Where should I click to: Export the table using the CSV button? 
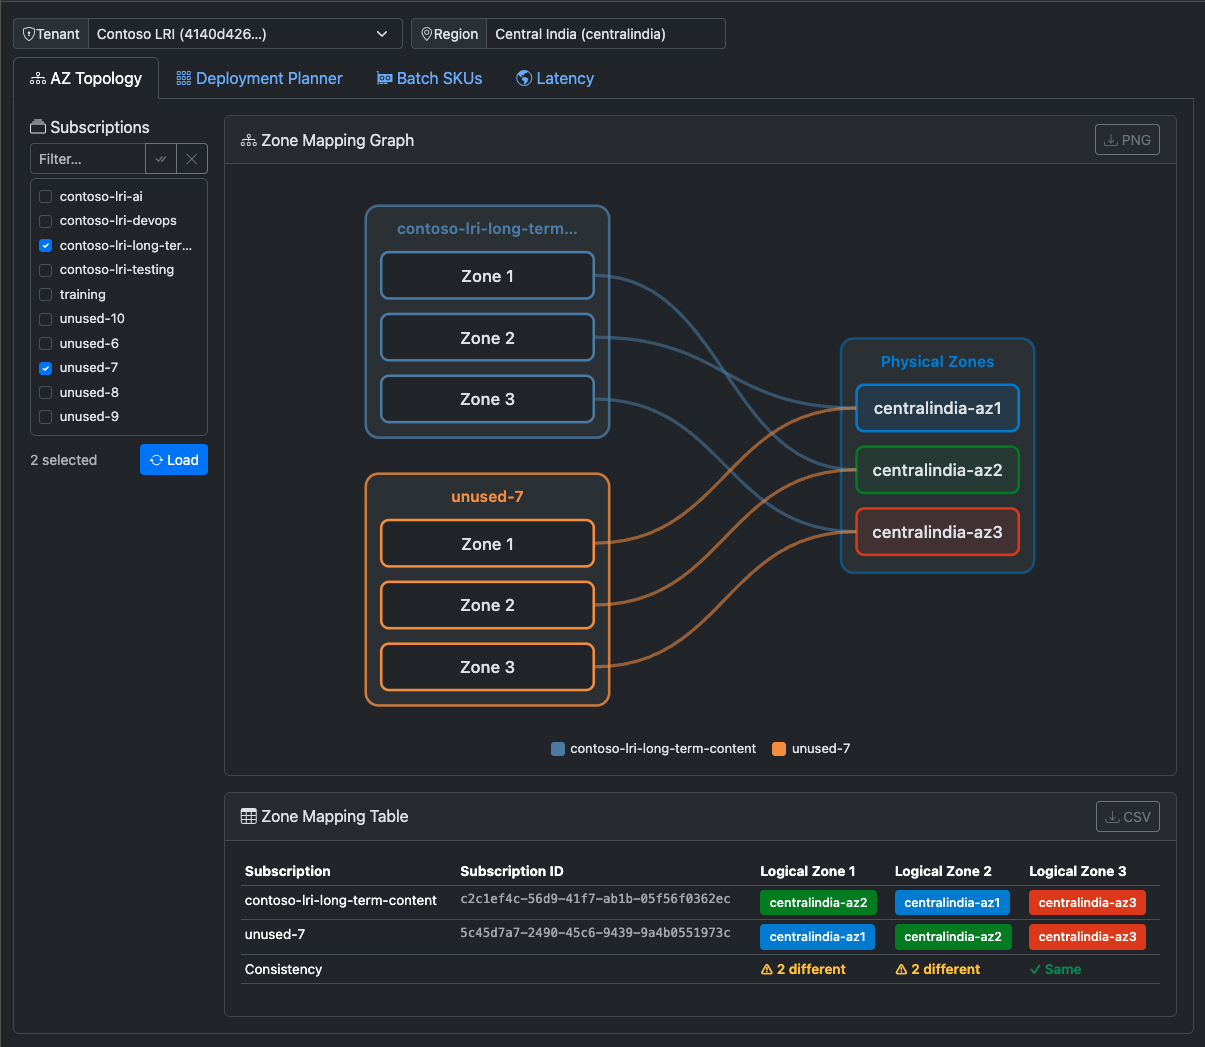[1127, 816]
